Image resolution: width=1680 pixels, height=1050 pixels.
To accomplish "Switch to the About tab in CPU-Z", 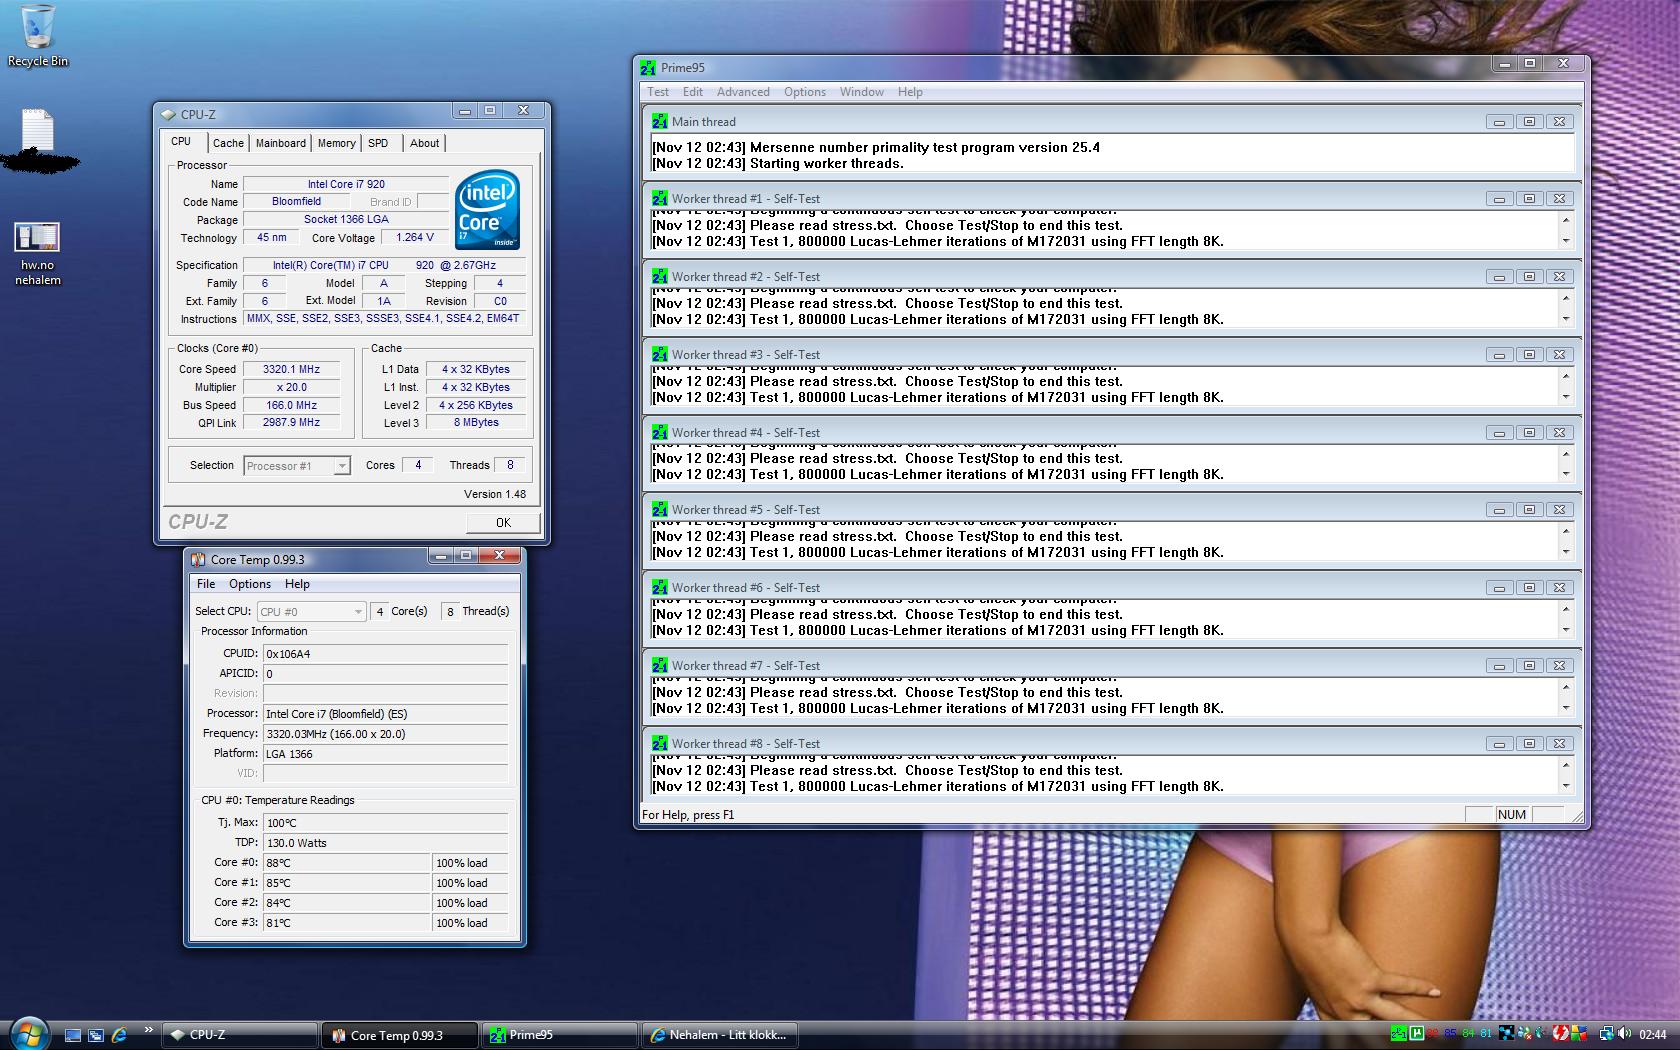I will pyautogui.click(x=424, y=143).
